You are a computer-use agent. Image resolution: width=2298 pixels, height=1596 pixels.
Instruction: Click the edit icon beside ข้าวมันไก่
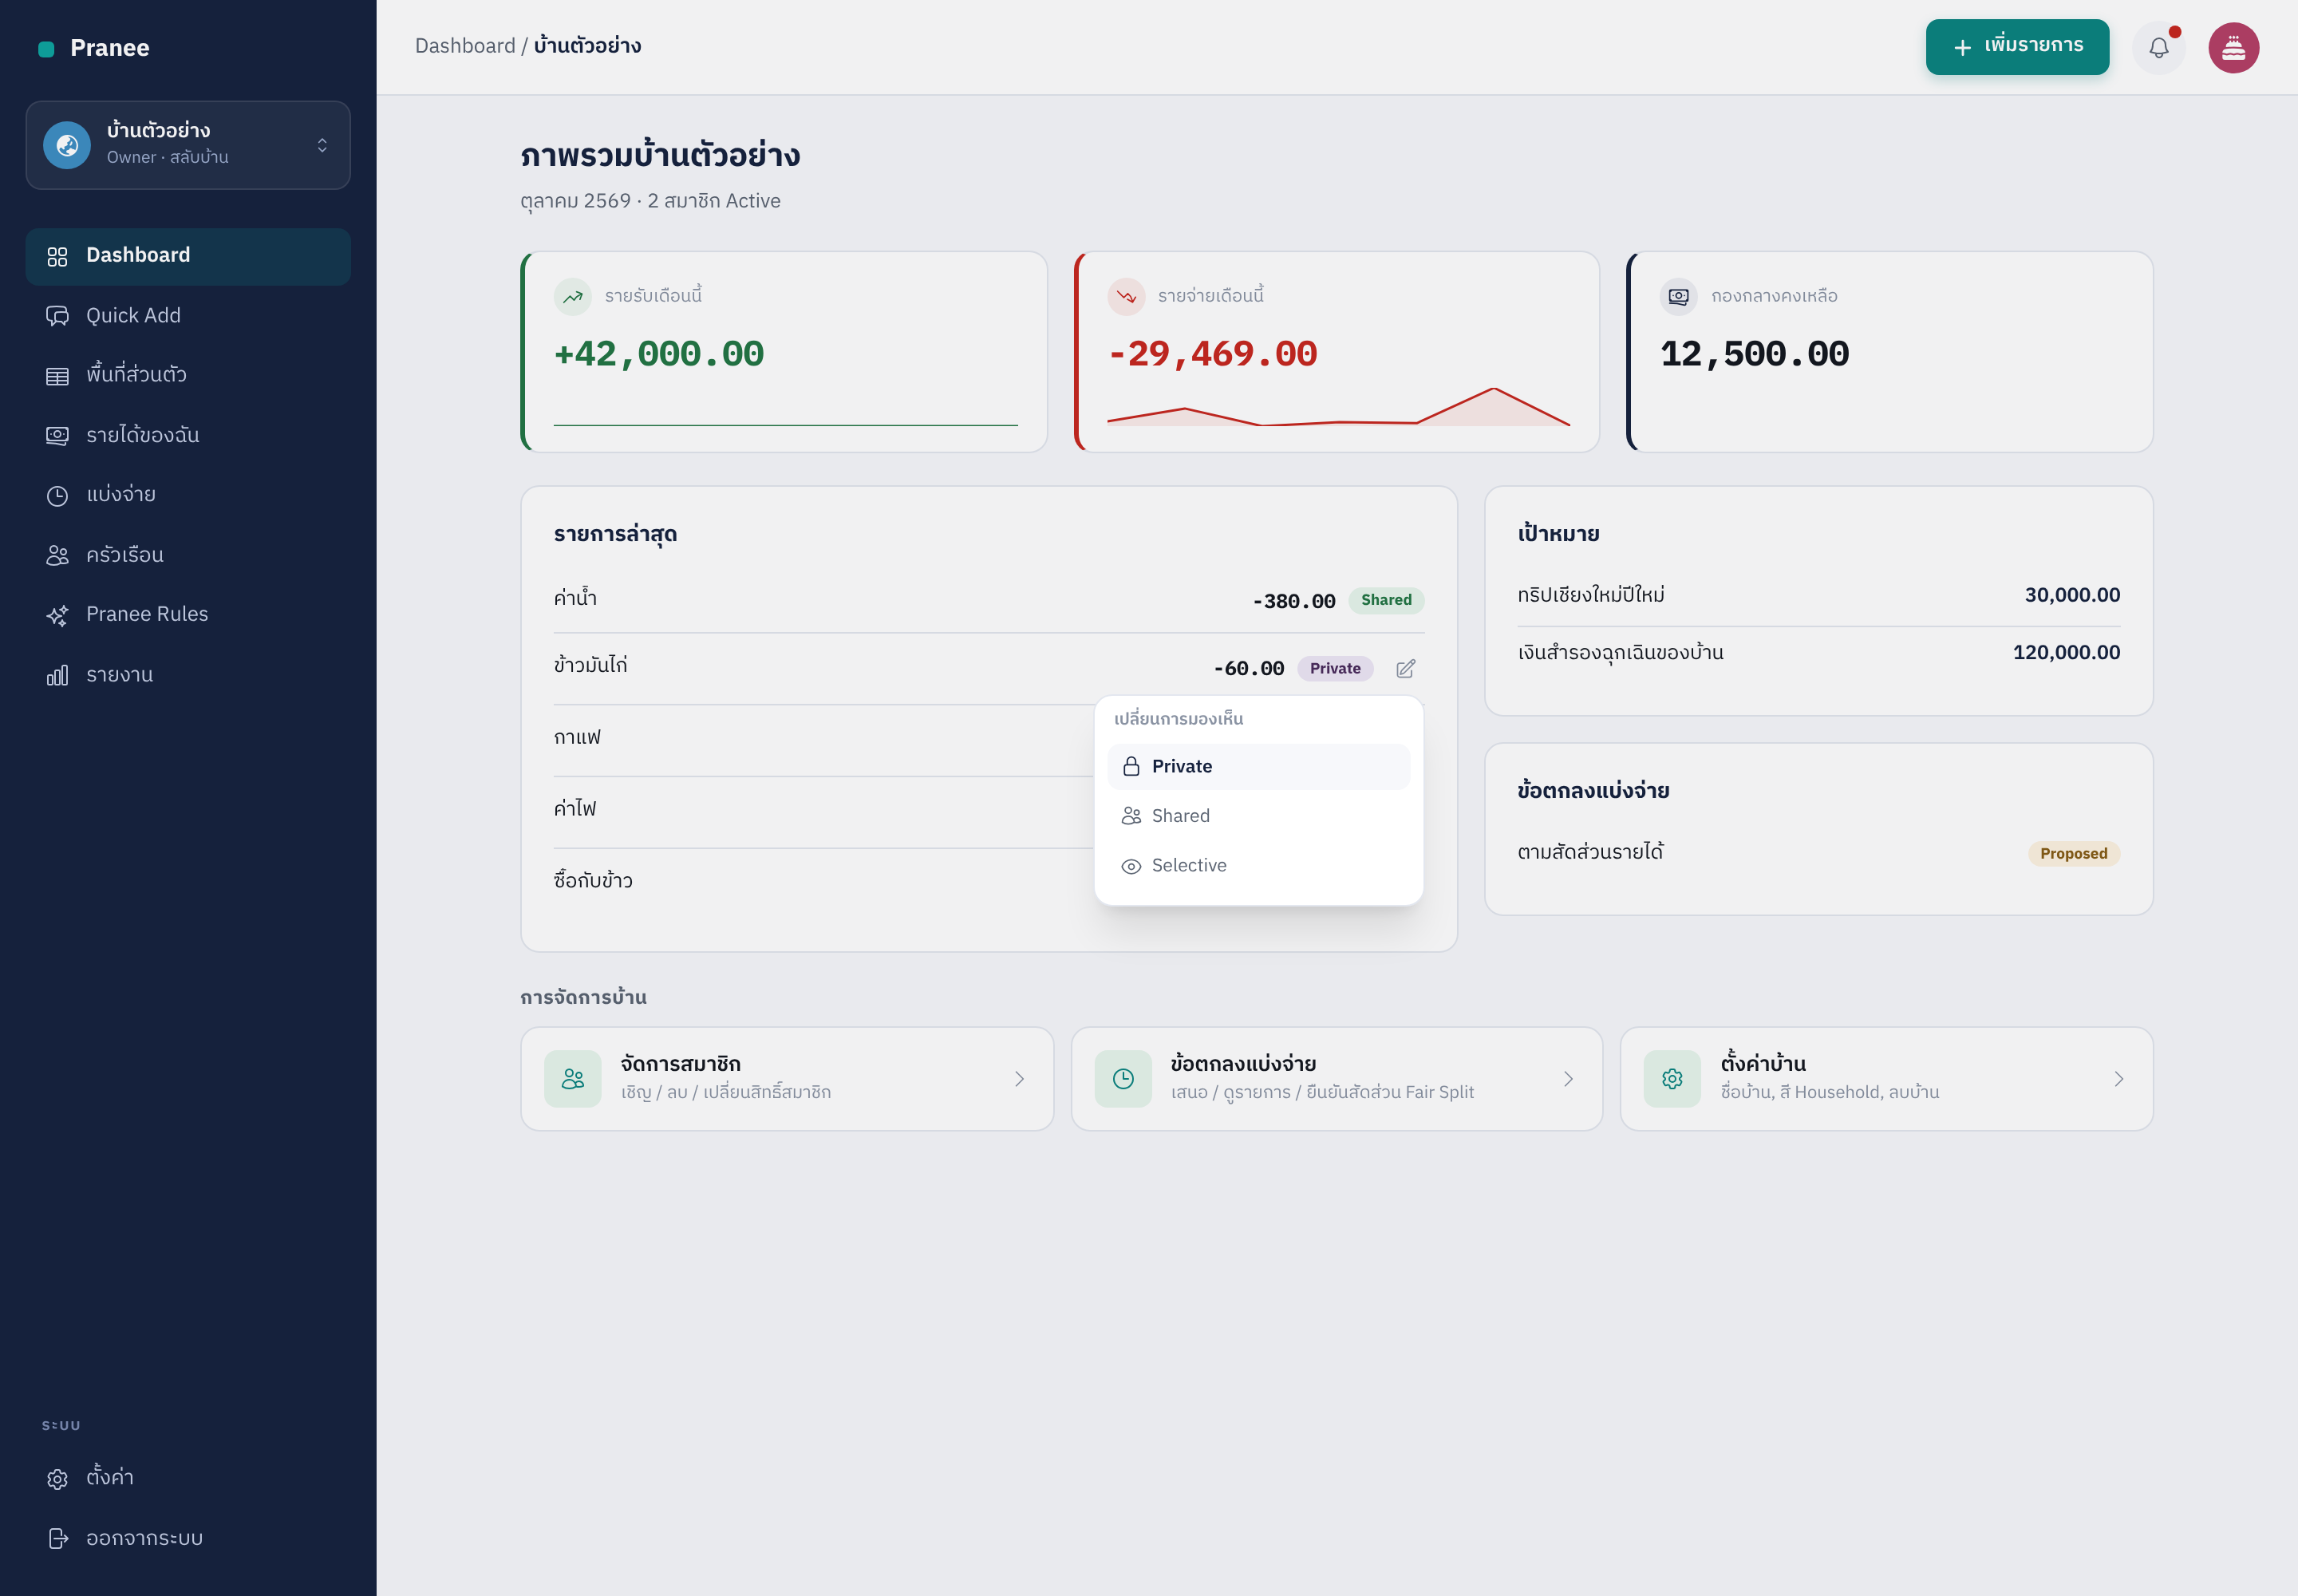pos(1405,668)
